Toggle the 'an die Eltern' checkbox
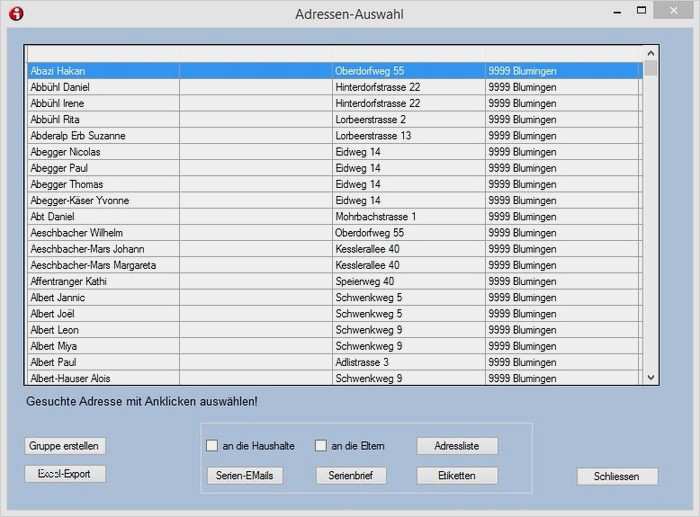This screenshot has height=517, width=700. (x=321, y=446)
